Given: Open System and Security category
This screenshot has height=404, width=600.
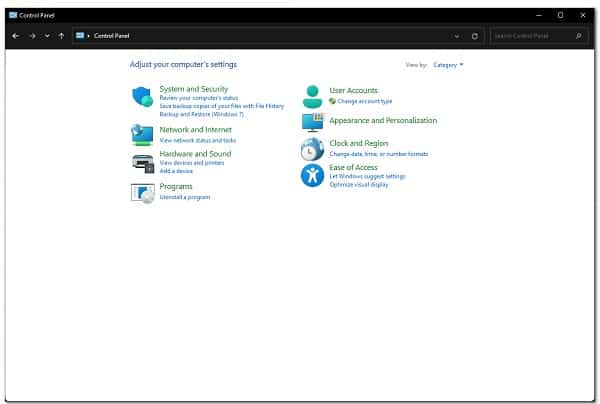Looking at the screenshot, I should click(194, 89).
